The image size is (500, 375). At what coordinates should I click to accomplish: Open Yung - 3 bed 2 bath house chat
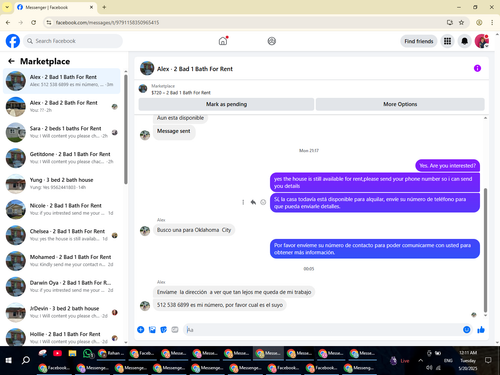pyautogui.click(x=62, y=183)
